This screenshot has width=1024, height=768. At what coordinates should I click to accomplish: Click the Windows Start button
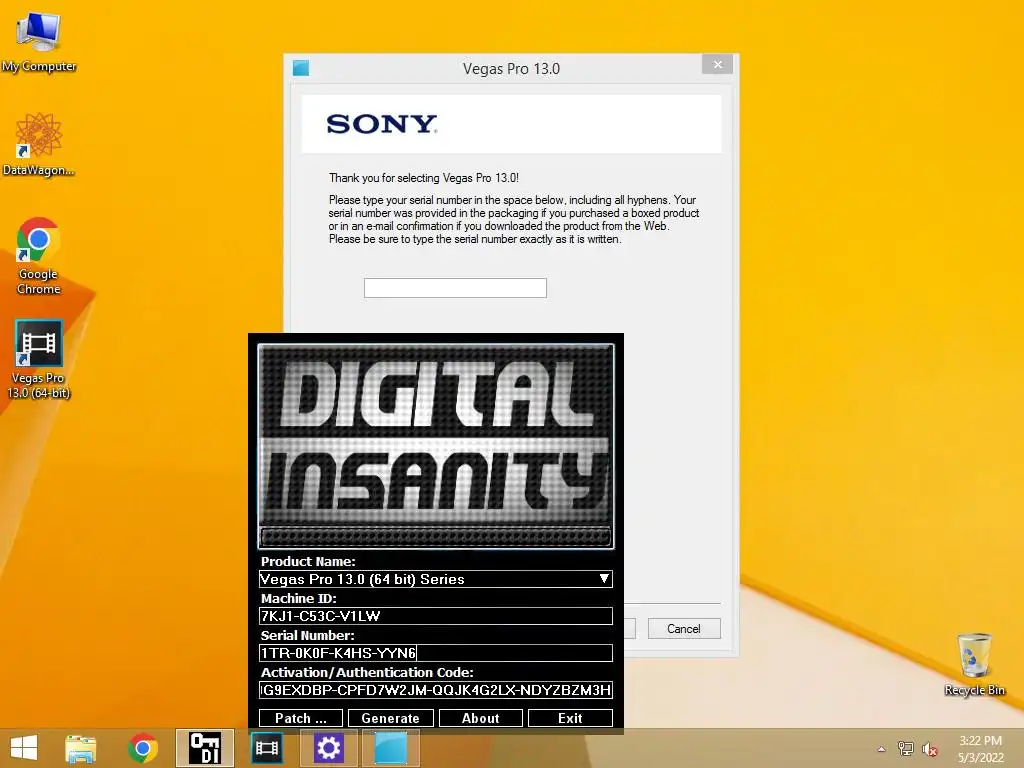(x=24, y=748)
